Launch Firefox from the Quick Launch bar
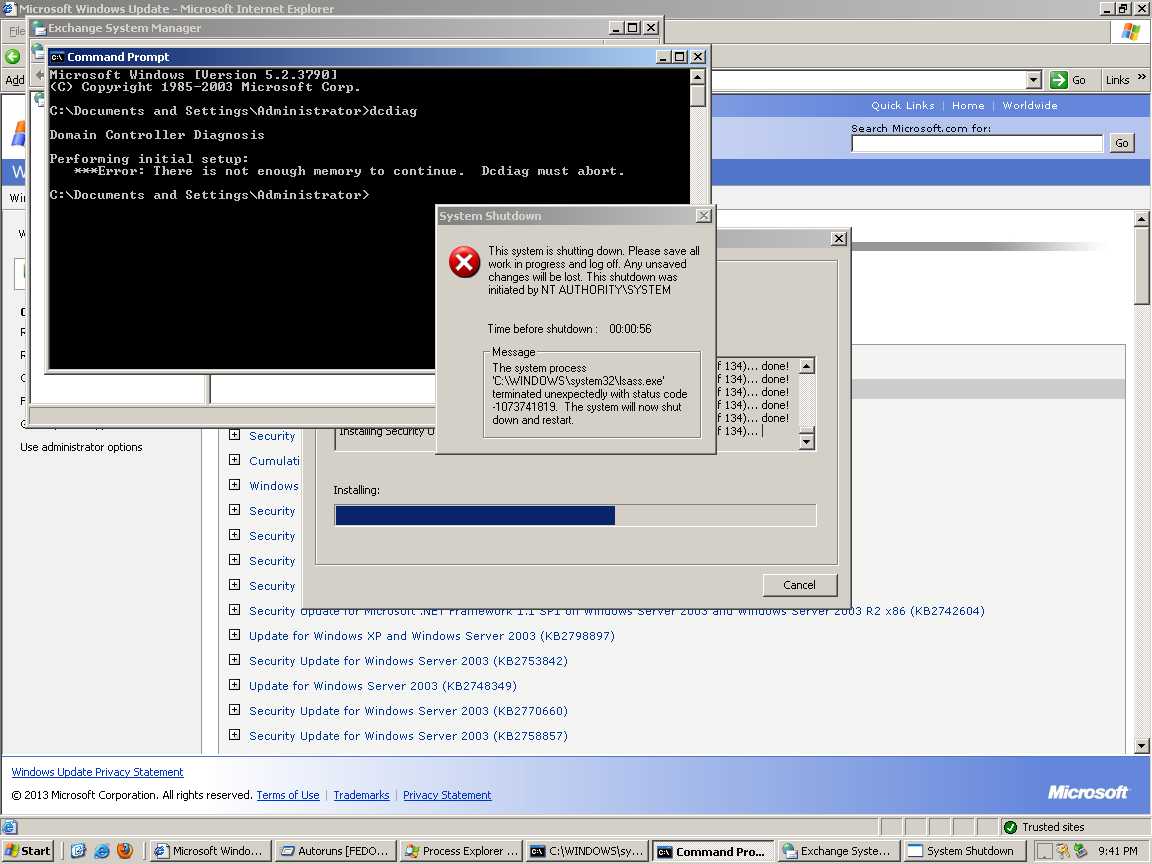The image size is (1152, 864). point(125,851)
